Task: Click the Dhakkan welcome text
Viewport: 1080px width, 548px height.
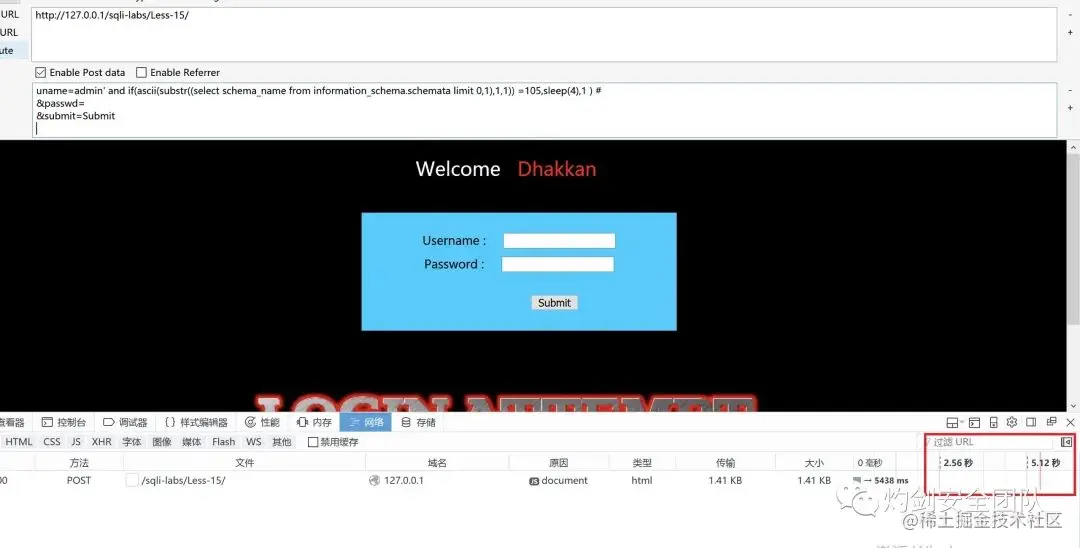Action: (557, 169)
